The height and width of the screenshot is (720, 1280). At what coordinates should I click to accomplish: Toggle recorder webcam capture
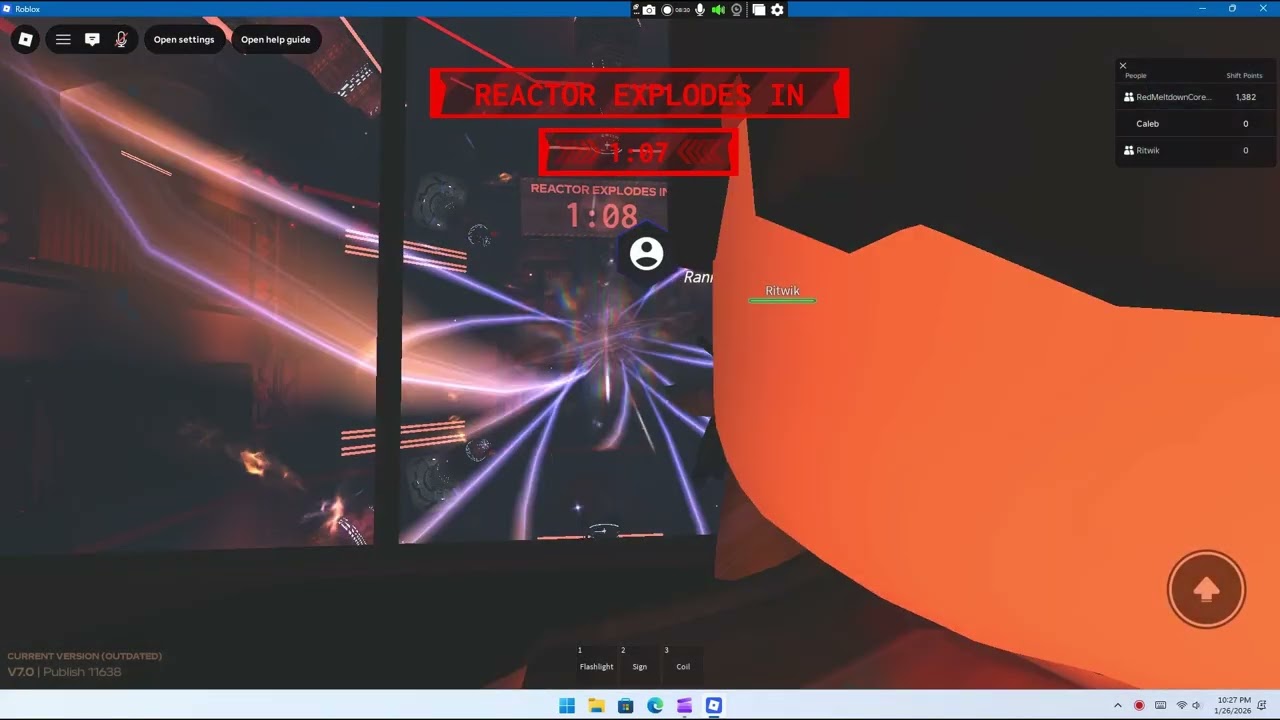pos(737,9)
